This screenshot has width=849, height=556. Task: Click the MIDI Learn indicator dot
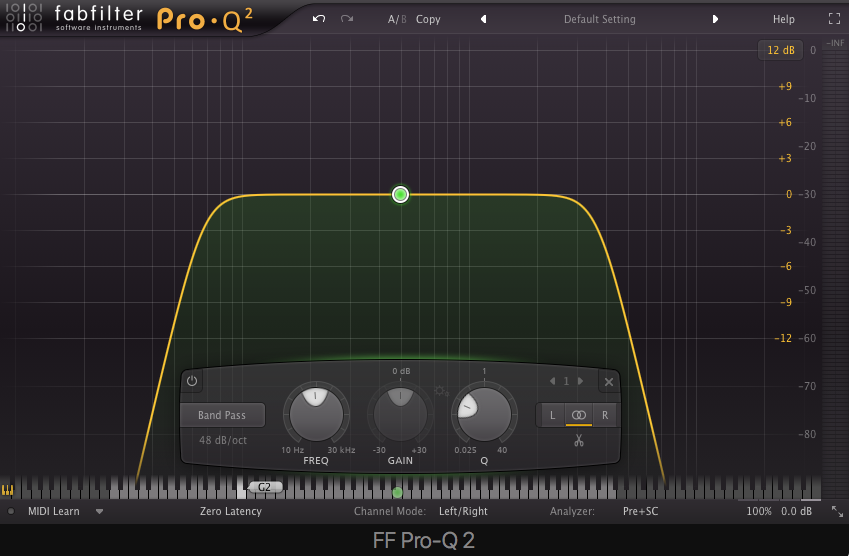pyautogui.click(x=10, y=511)
